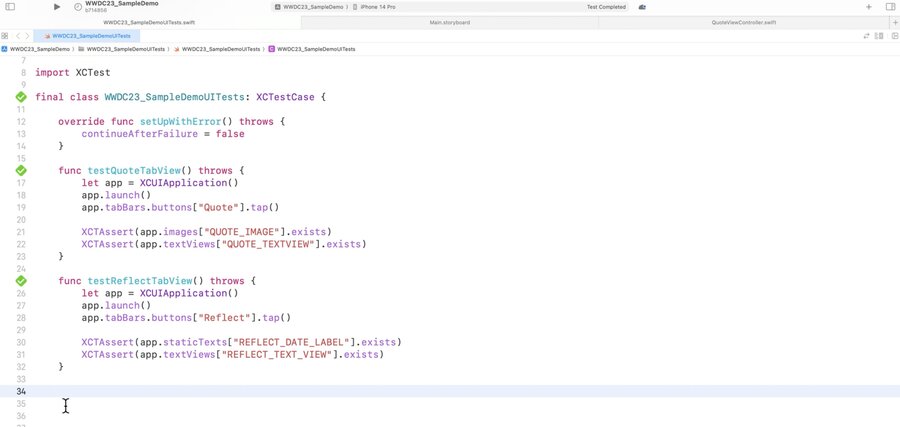900x427 pixels.
Task: Click the 'false' keyword on line 13
Action: point(230,134)
